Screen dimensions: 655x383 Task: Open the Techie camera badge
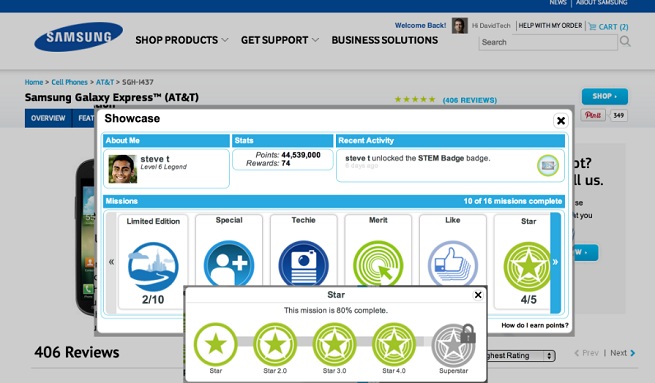(x=303, y=264)
